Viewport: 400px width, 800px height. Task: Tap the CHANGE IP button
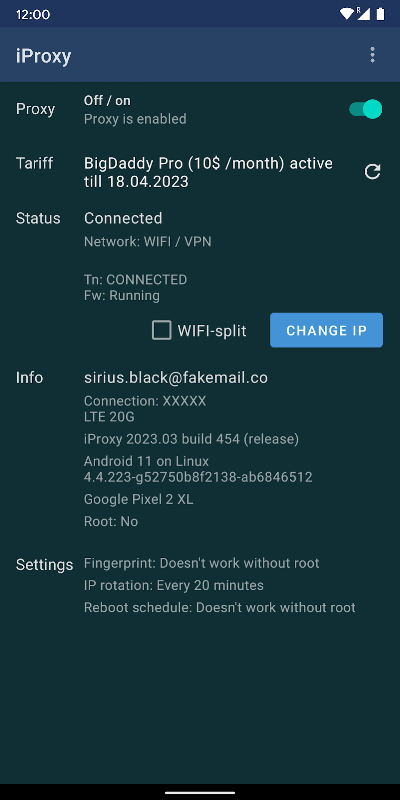[x=327, y=330]
